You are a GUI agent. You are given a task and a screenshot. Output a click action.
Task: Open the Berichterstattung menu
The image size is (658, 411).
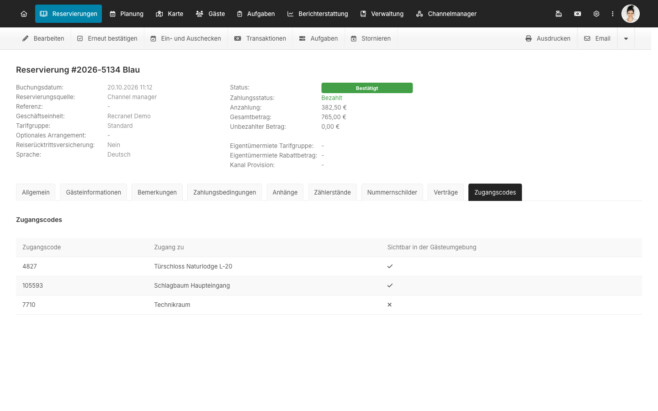[x=317, y=14]
